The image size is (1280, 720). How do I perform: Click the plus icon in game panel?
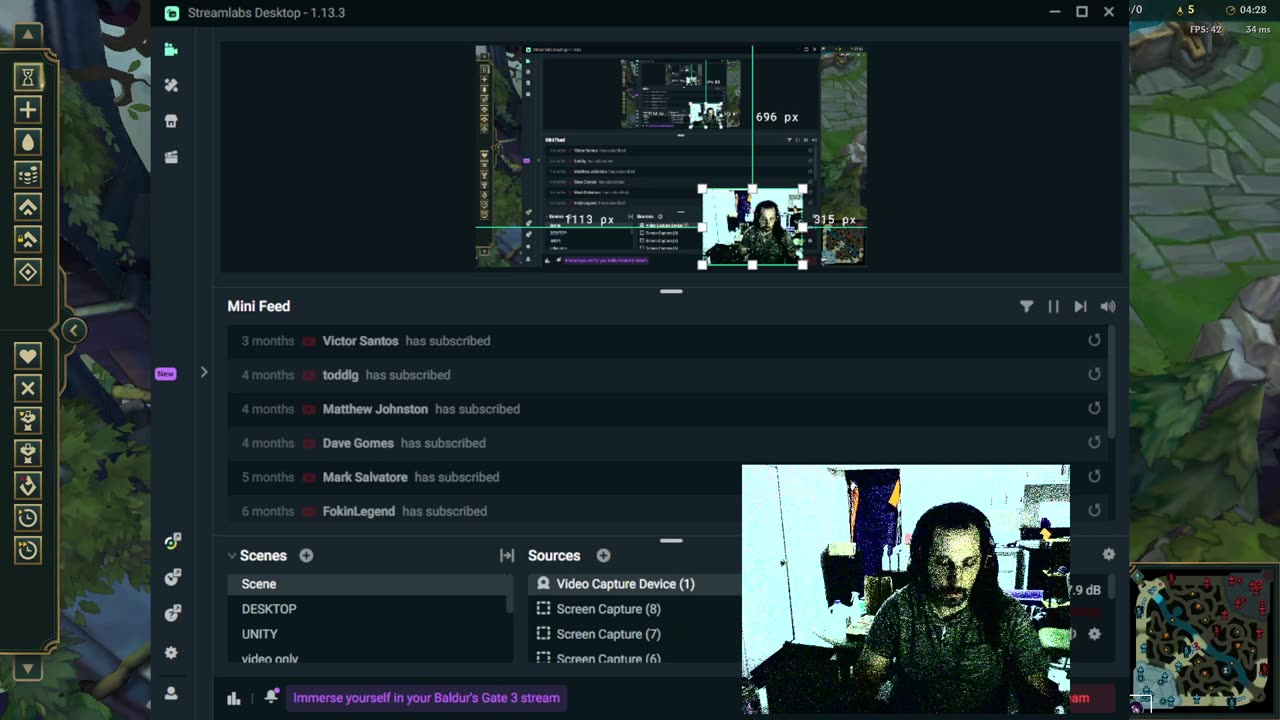coord(28,110)
